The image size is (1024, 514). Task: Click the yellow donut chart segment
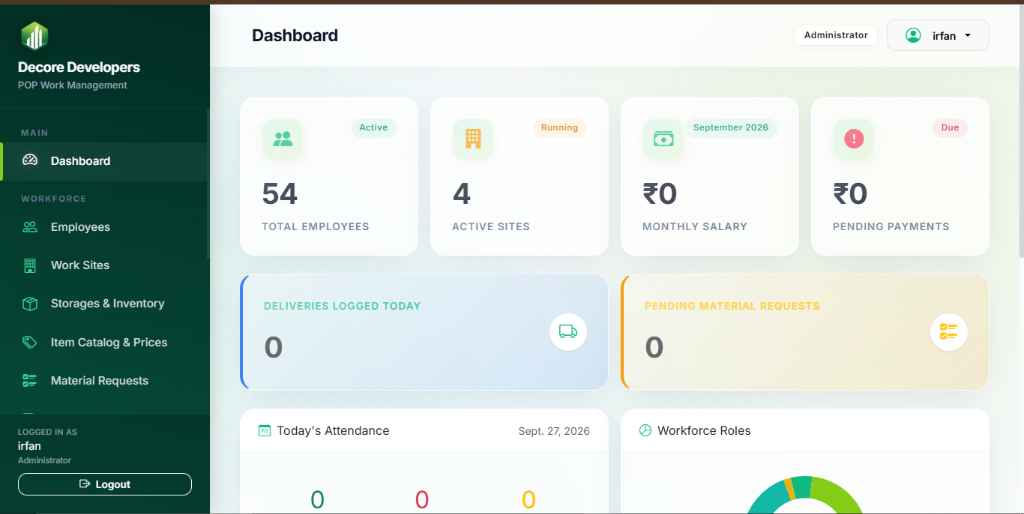pyautogui.click(x=789, y=489)
